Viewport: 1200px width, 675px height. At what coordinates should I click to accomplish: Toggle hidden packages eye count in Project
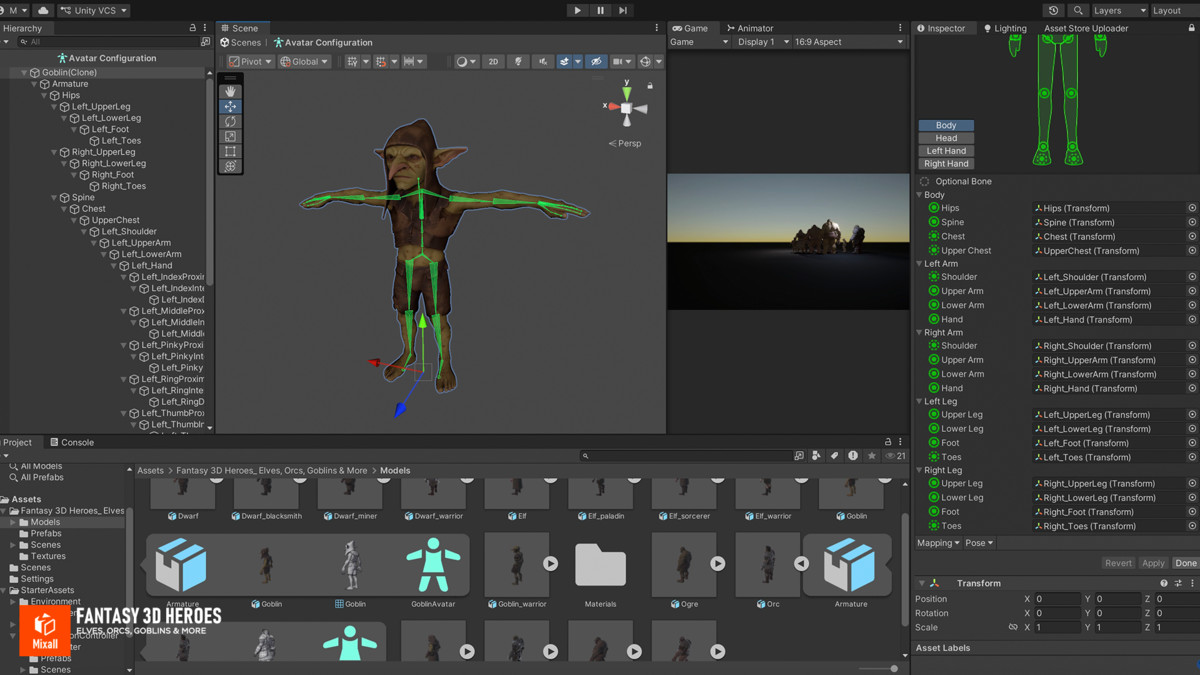(896, 456)
